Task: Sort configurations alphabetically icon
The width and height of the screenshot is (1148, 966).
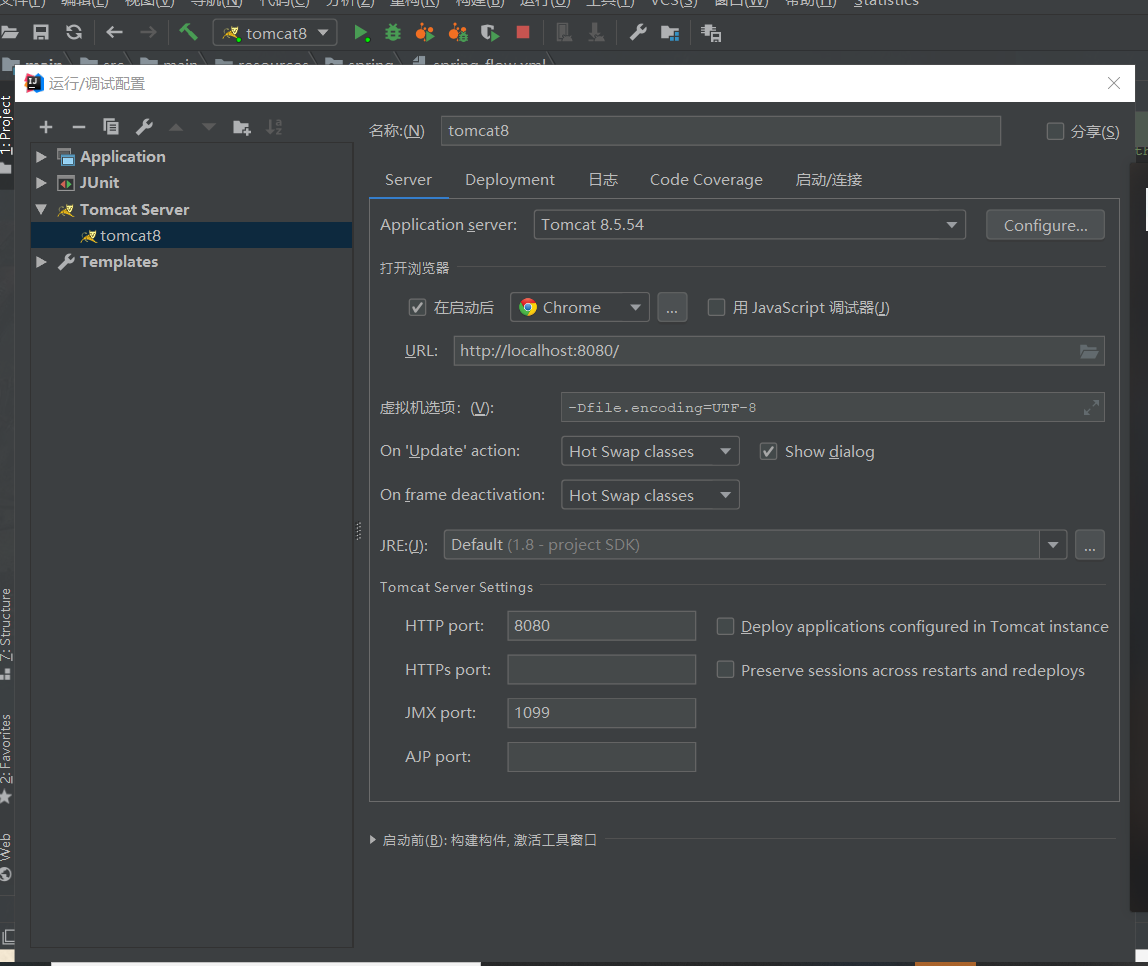Action: [x=274, y=127]
